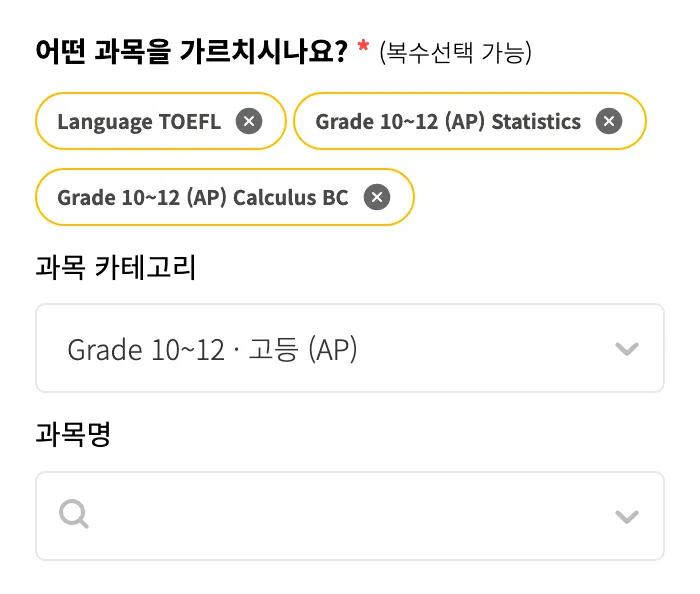Click the word TOEFL in first chip

coord(189,122)
